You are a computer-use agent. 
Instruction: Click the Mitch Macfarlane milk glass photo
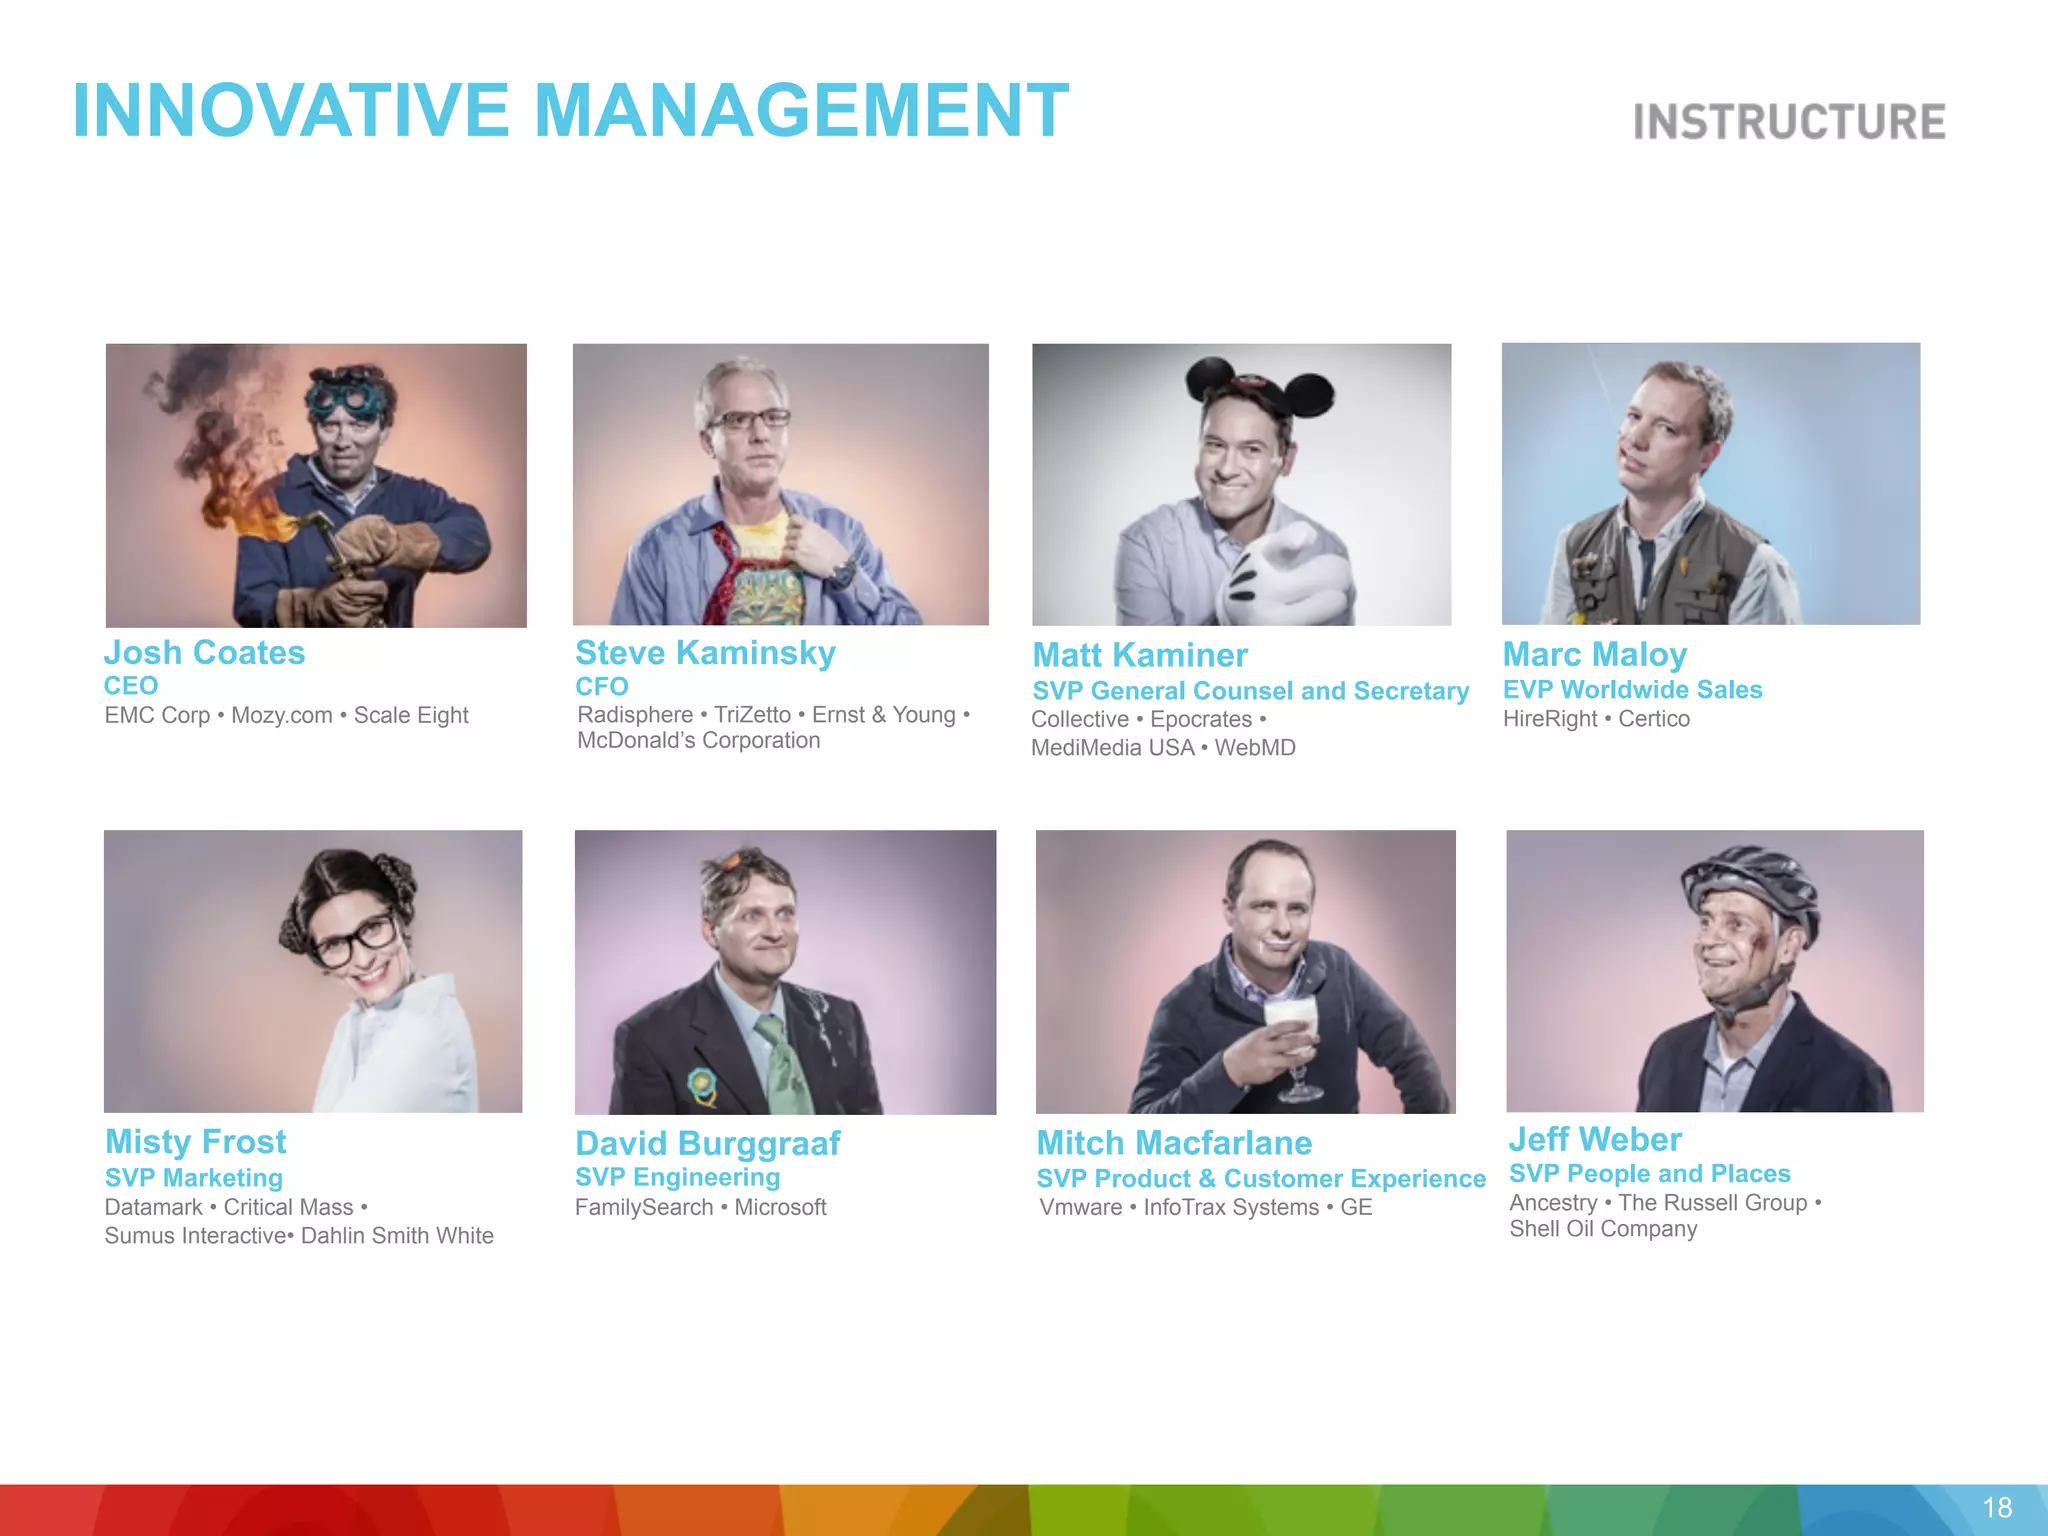(x=1245, y=971)
